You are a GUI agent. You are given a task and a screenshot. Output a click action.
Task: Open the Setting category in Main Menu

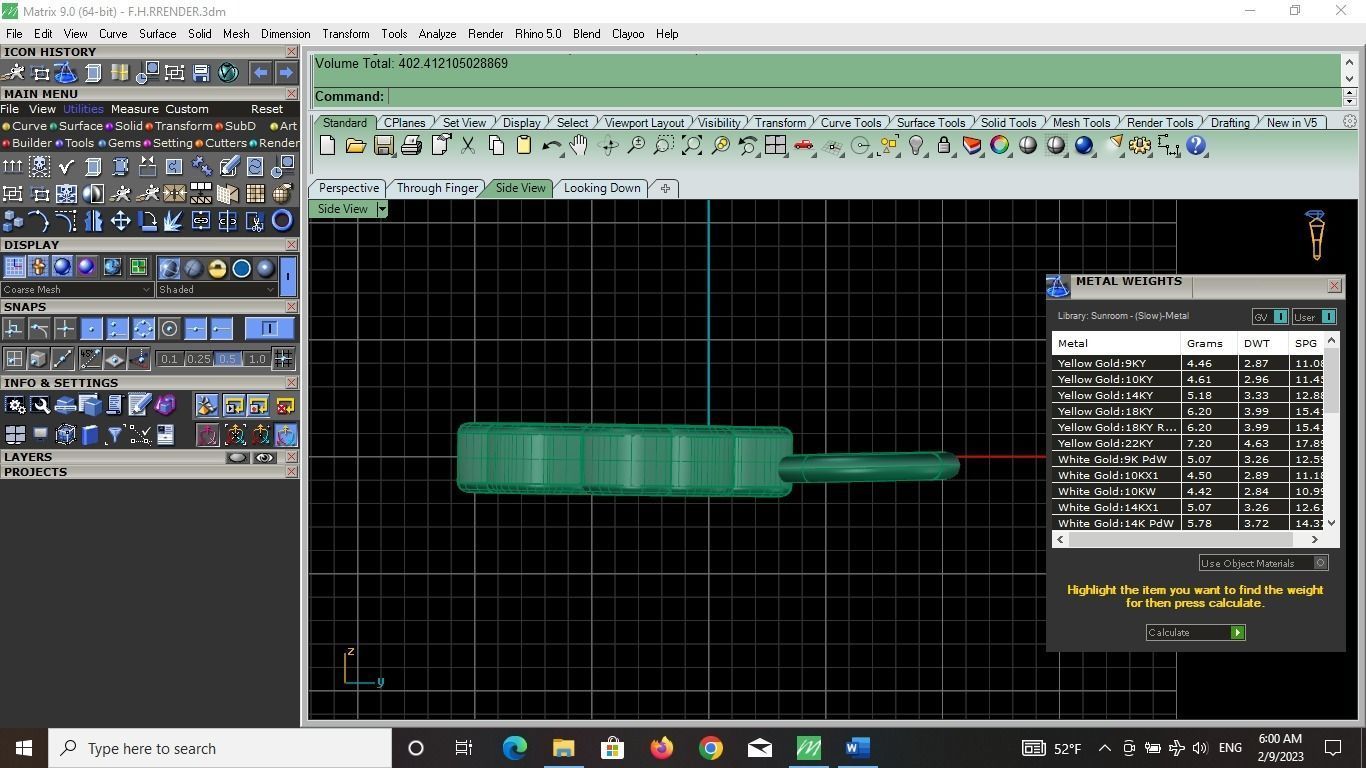tap(168, 143)
